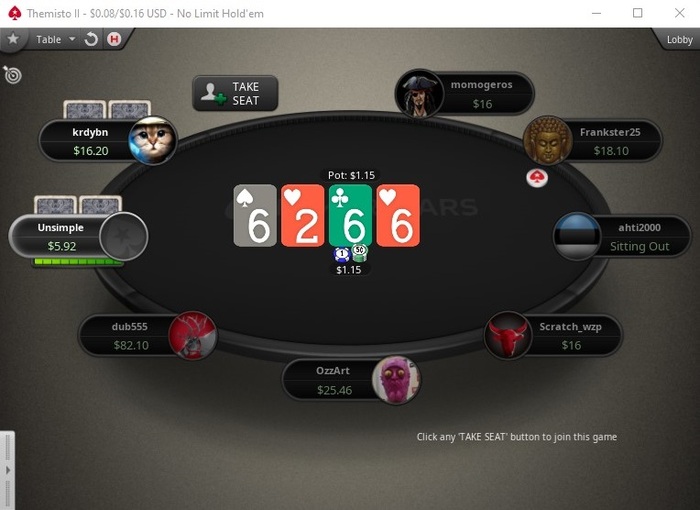Click krdybn's cat avatar
Screen dimensions: 700x510
click(153, 141)
